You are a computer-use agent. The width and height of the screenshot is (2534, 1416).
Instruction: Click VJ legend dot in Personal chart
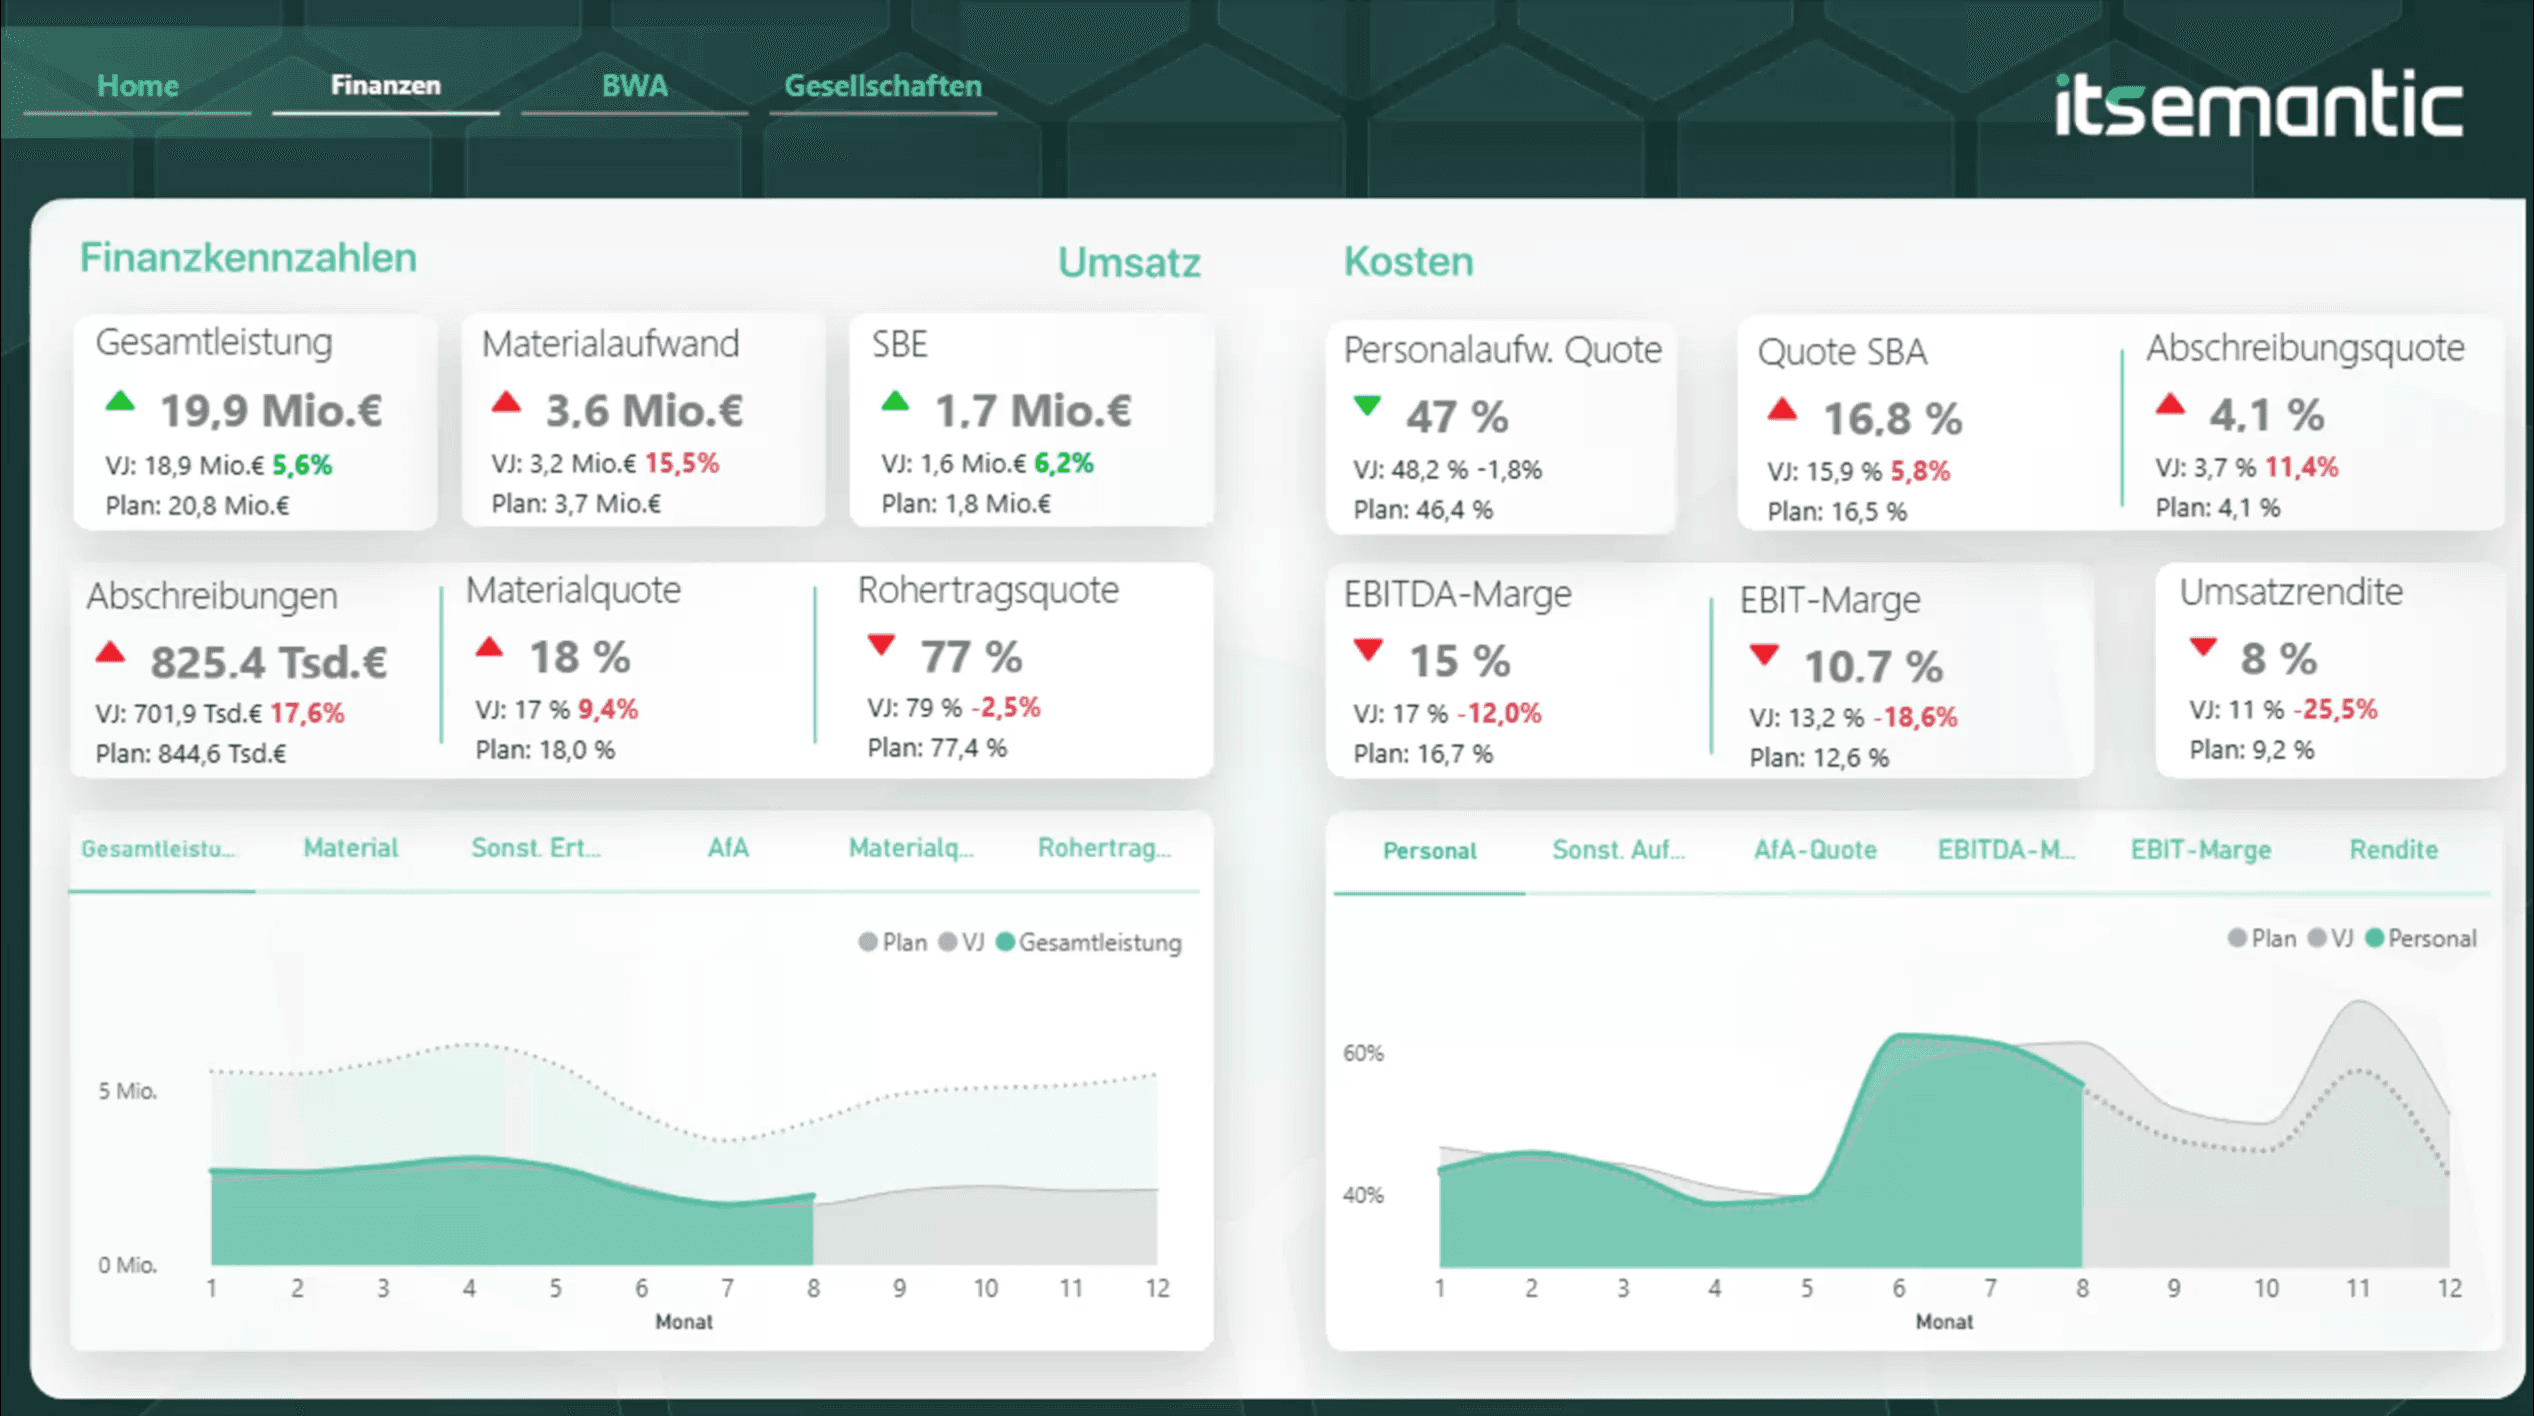[2317, 938]
